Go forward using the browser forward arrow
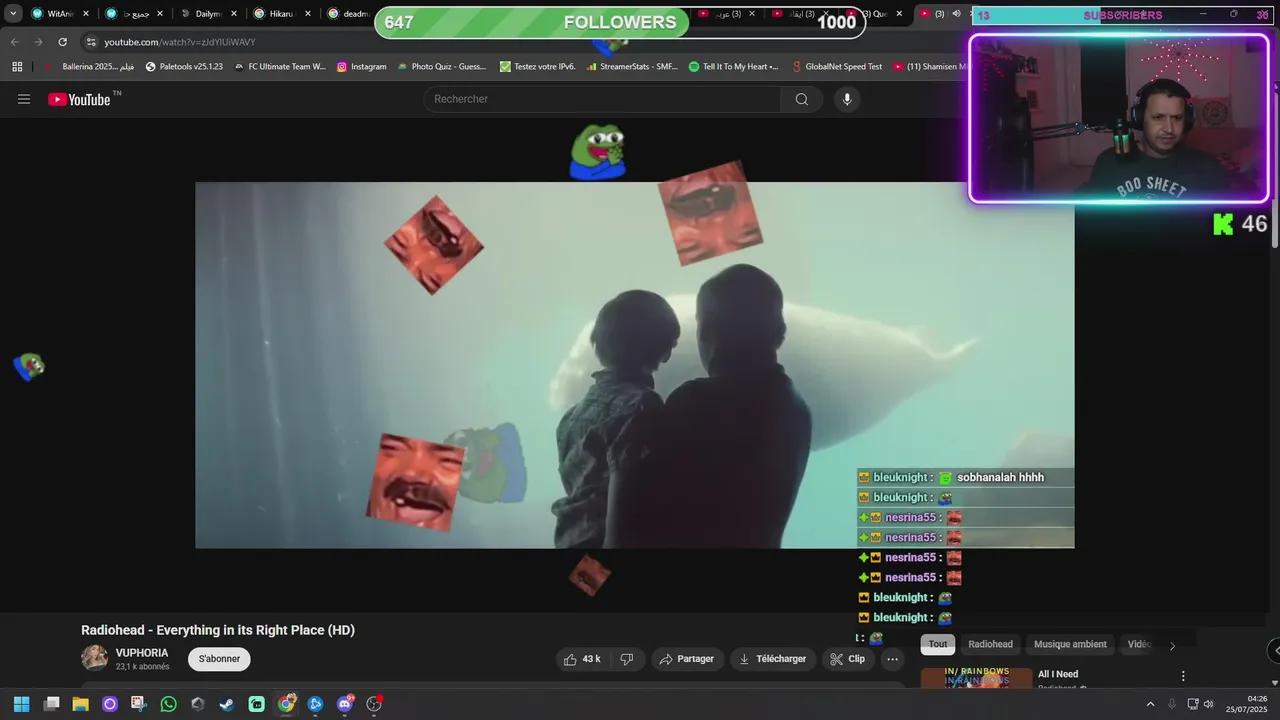 [x=38, y=42]
